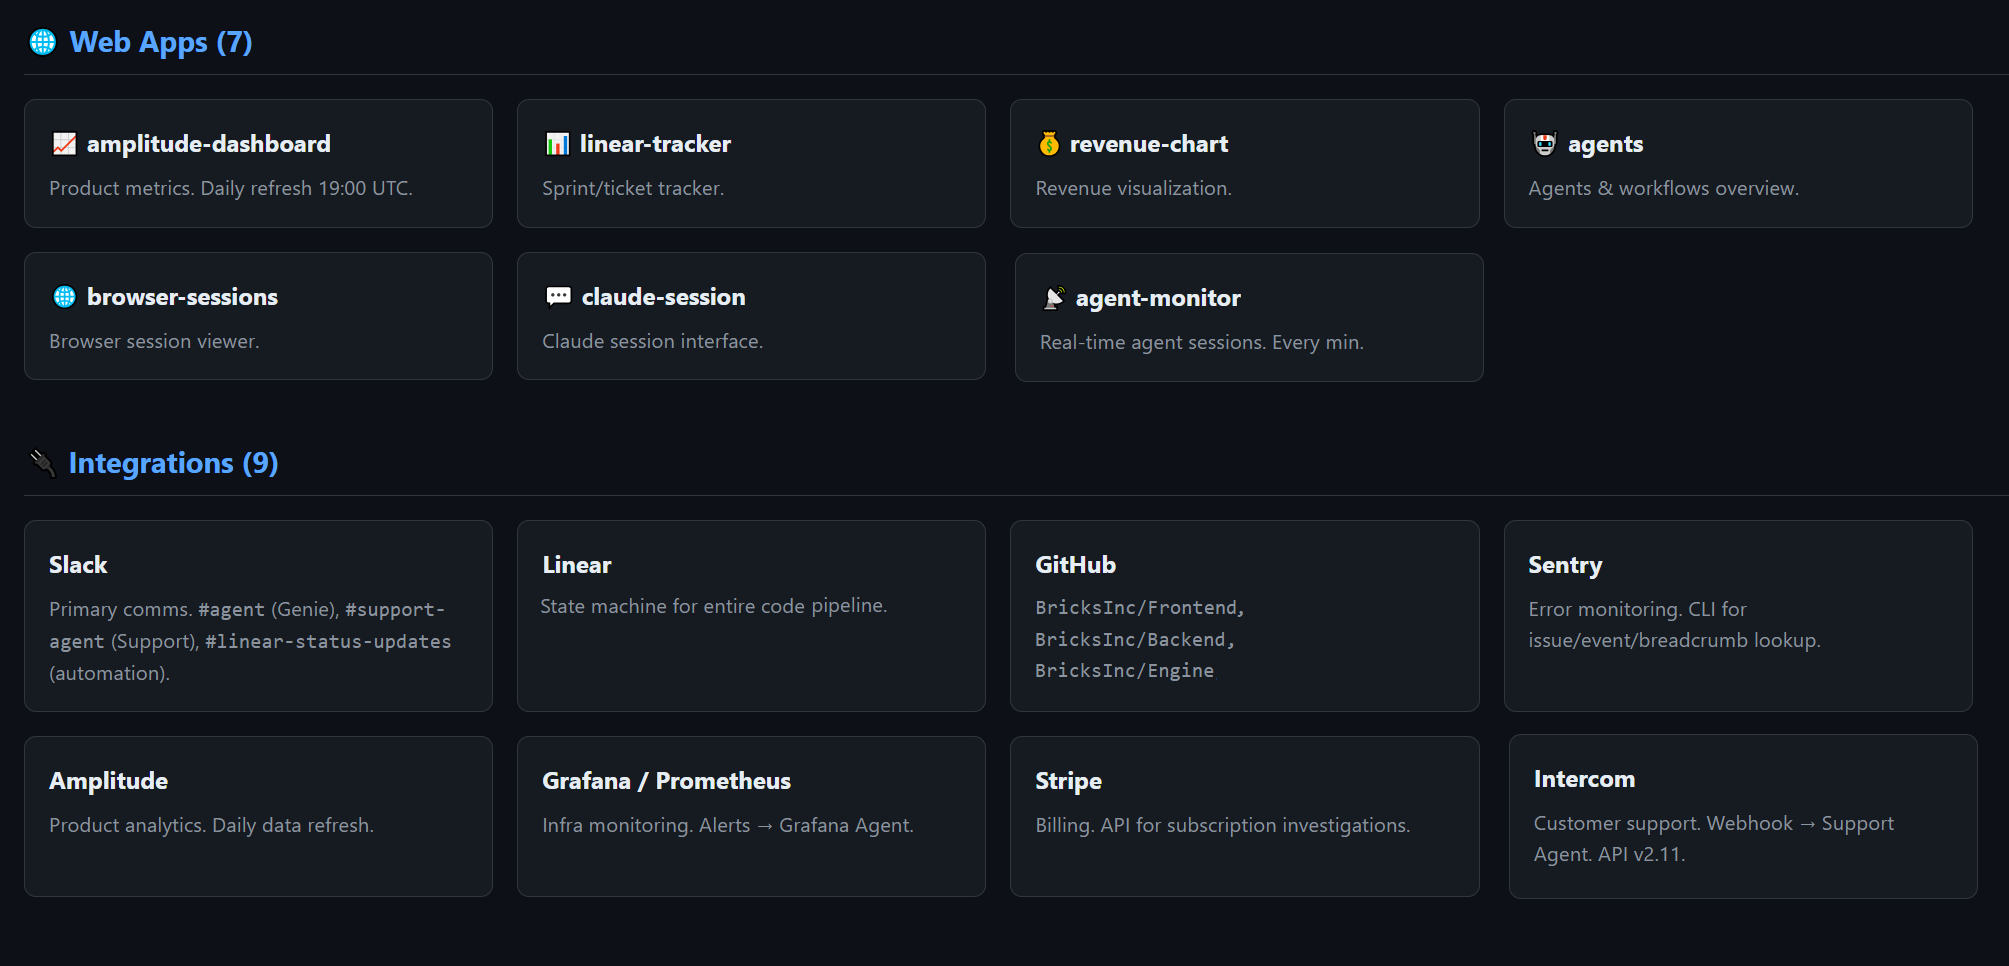The width and height of the screenshot is (2009, 966).
Task: Click the satellite icon on agent-monitor card
Action: [x=1054, y=298]
